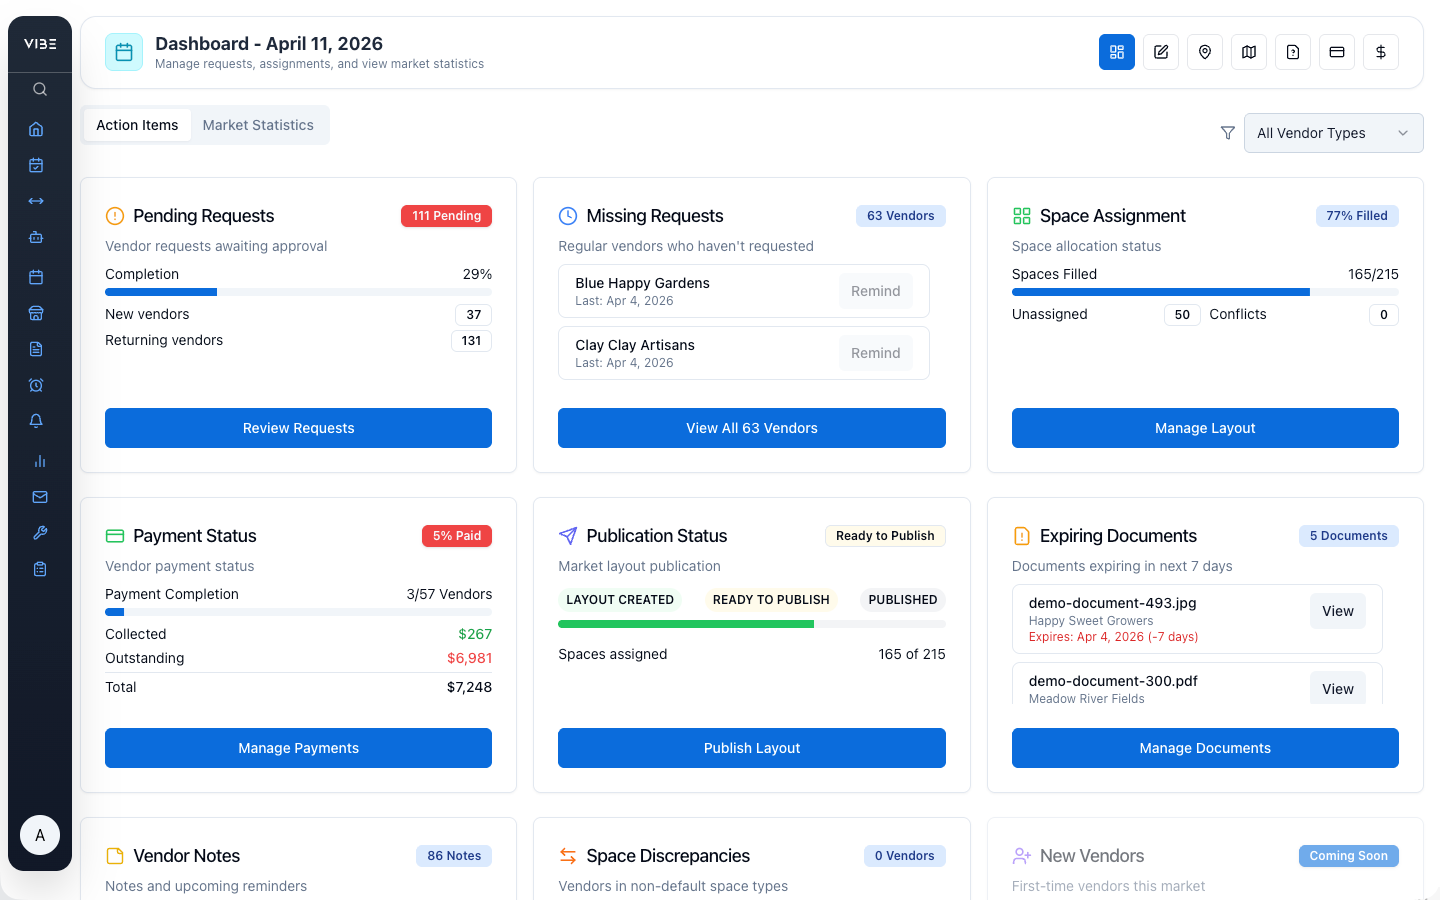Select the location pin icon in the toolbar
The image size is (1440, 900).
click(1204, 51)
